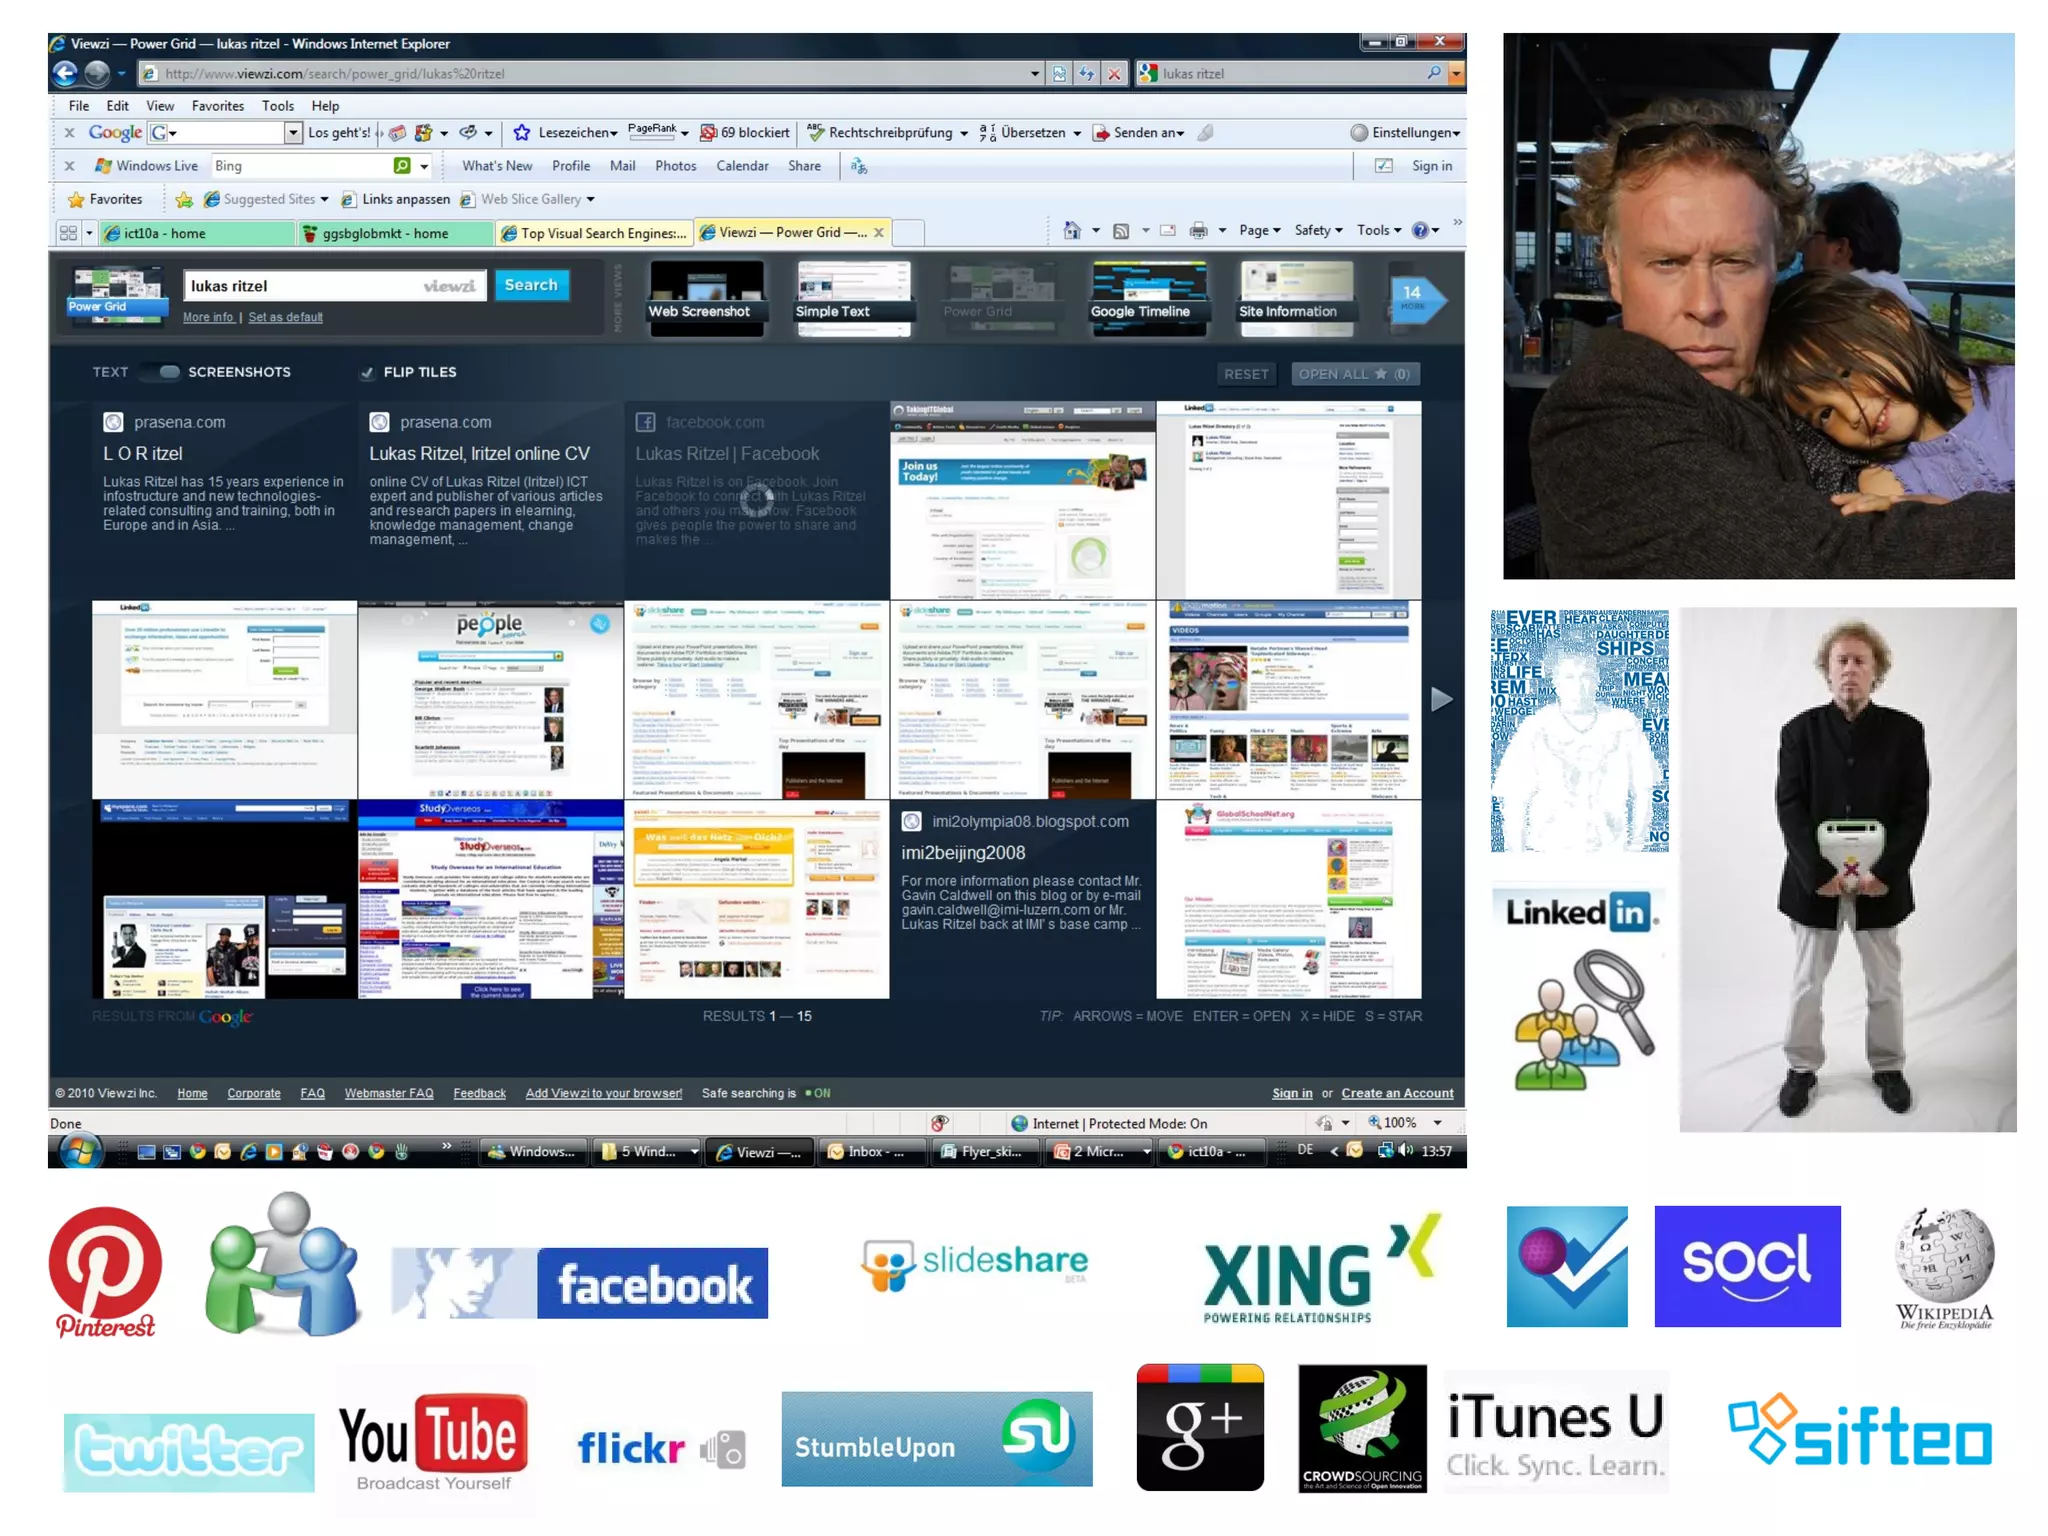Toggle the Text/Screenshots view switch
This screenshot has width=2048, height=1536.
click(160, 372)
